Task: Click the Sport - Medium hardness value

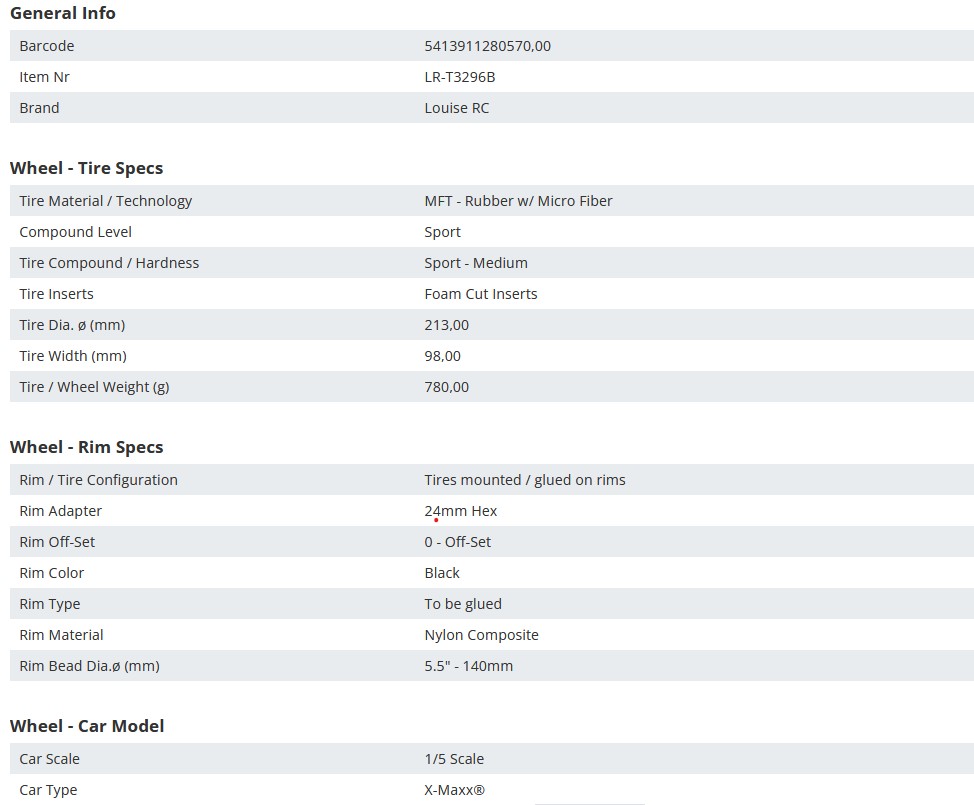Action: 476,263
